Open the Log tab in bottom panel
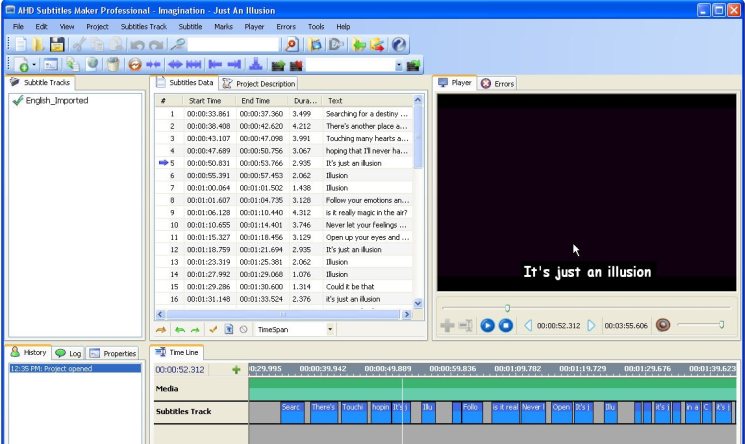 (x=68, y=353)
